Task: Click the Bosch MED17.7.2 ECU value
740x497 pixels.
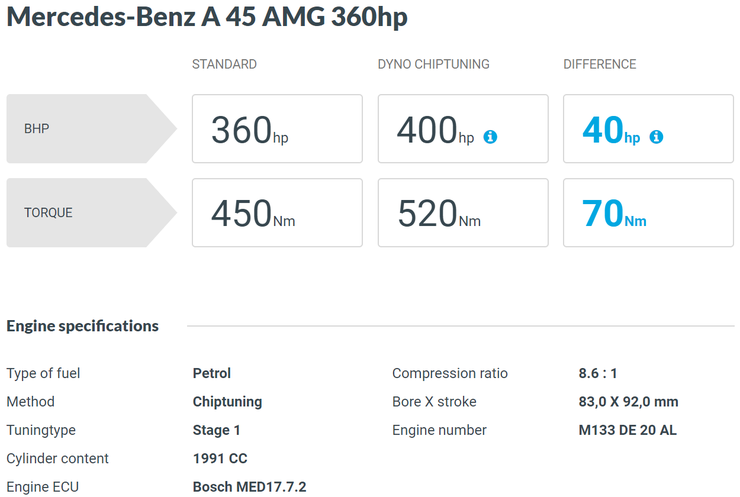Action: [x=250, y=487]
